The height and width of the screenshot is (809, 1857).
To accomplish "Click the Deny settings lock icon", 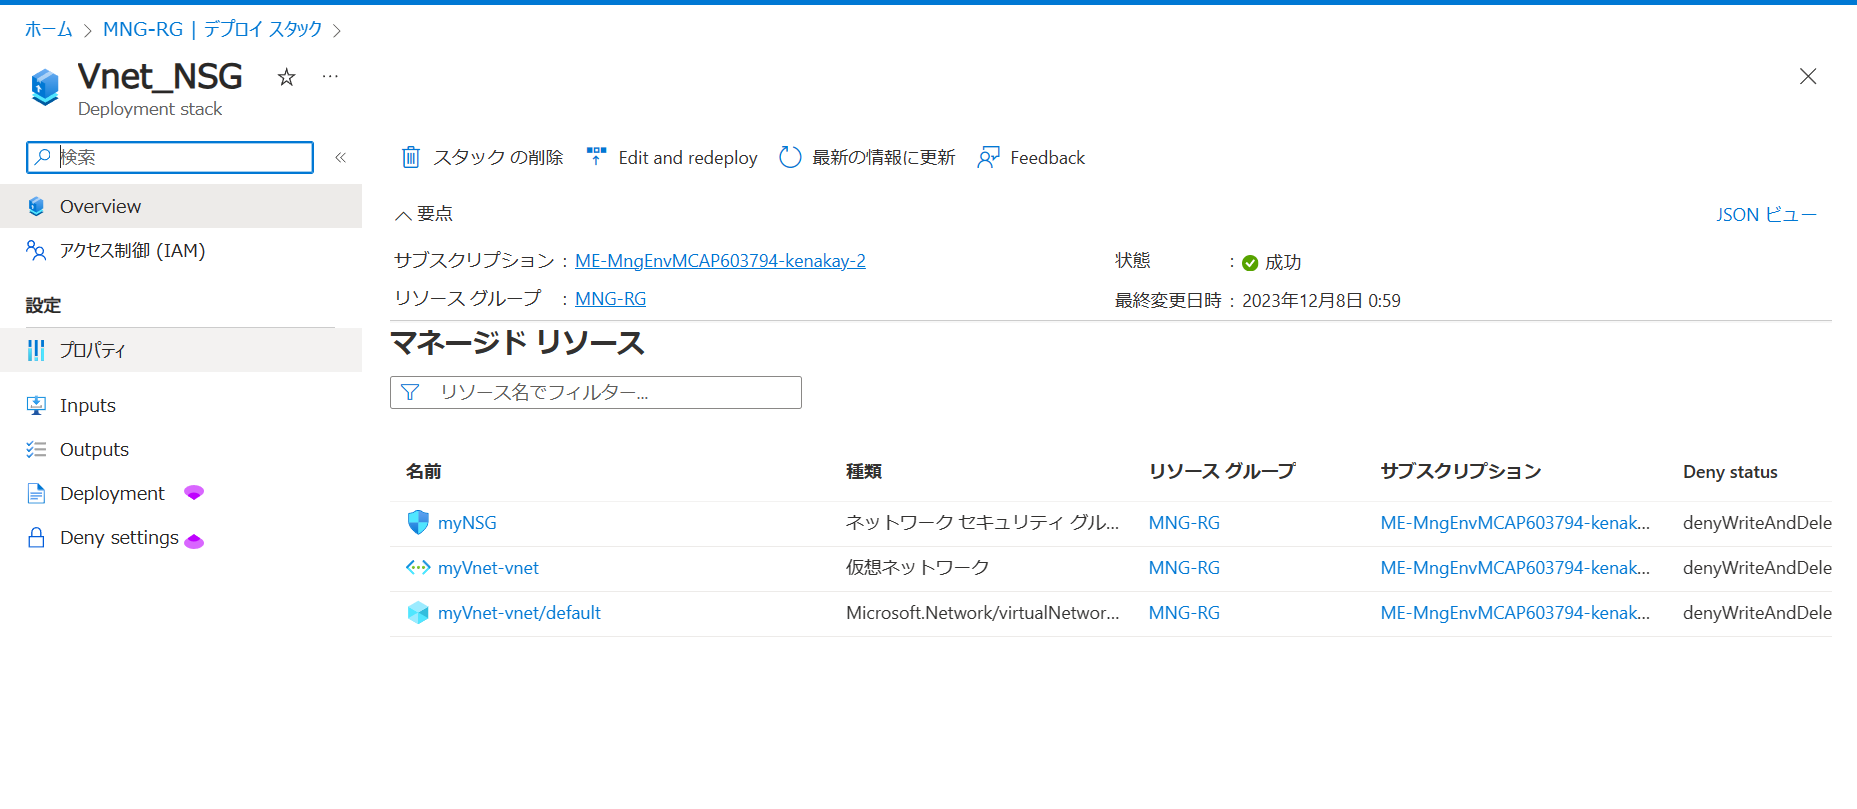I will coord(37,538).
